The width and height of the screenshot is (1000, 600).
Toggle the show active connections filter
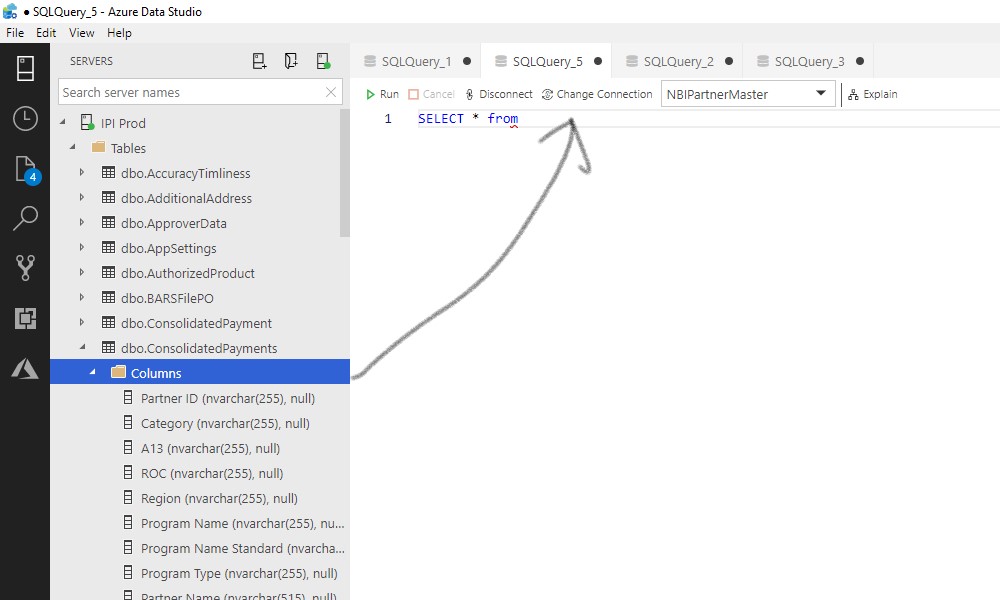(323, 60)
